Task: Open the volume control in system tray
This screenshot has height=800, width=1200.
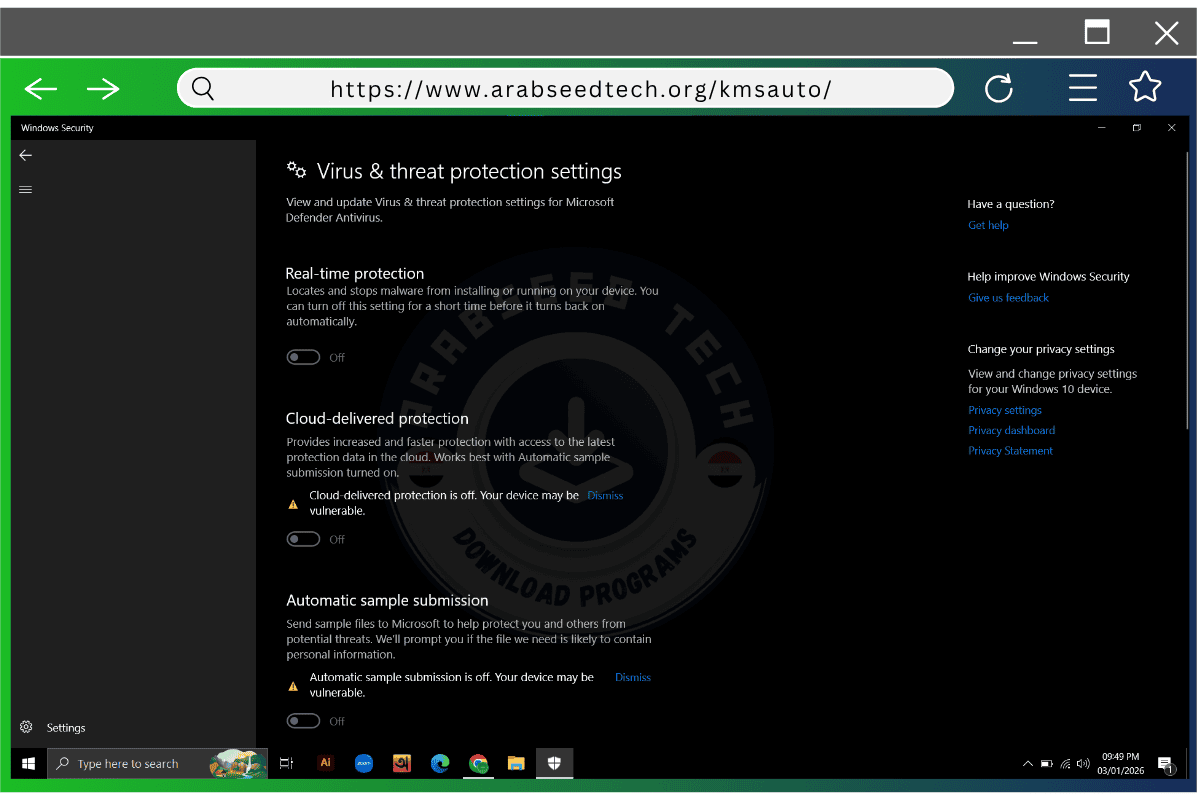Action: [1083, 764]
